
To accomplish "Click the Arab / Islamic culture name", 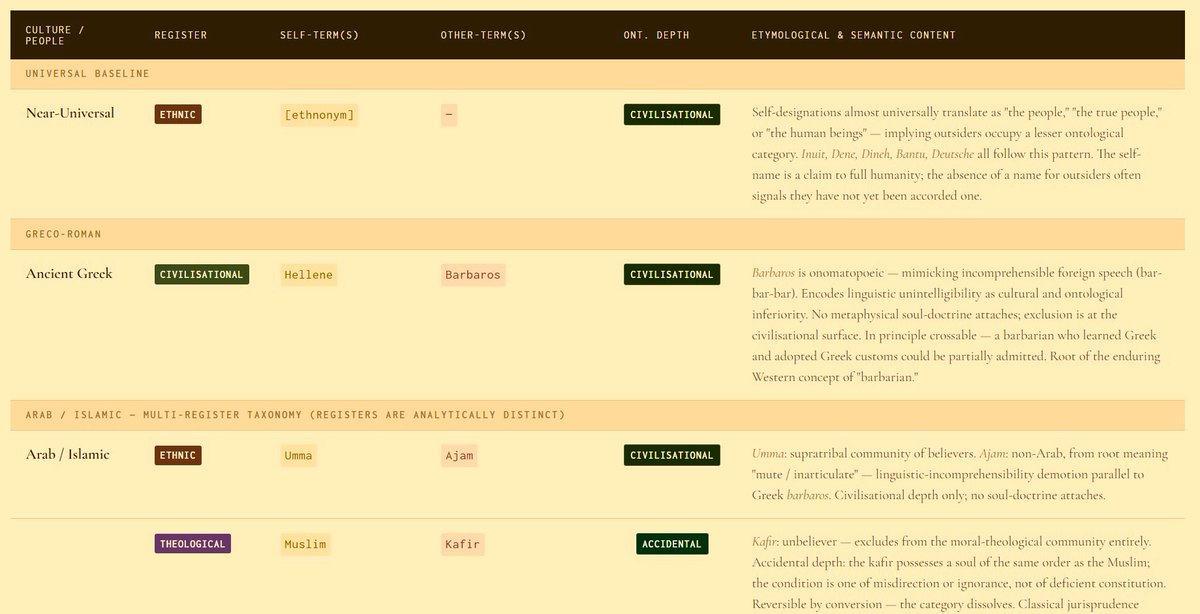I will (67, 454).
